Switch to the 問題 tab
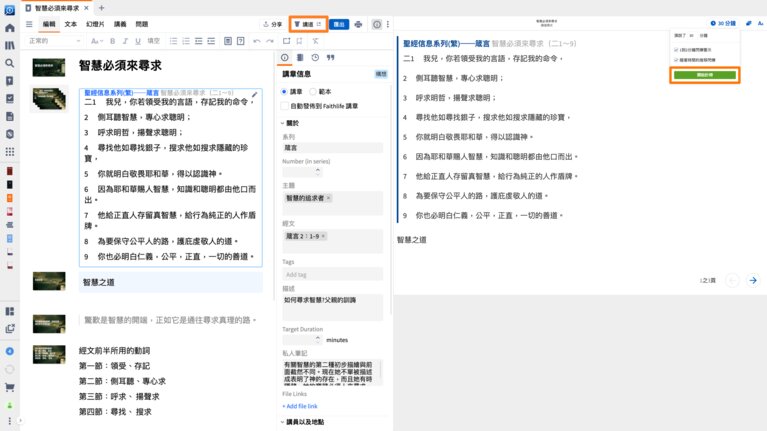Image resolution: width=767 pixels, height=431 pixels. point(141,24)
